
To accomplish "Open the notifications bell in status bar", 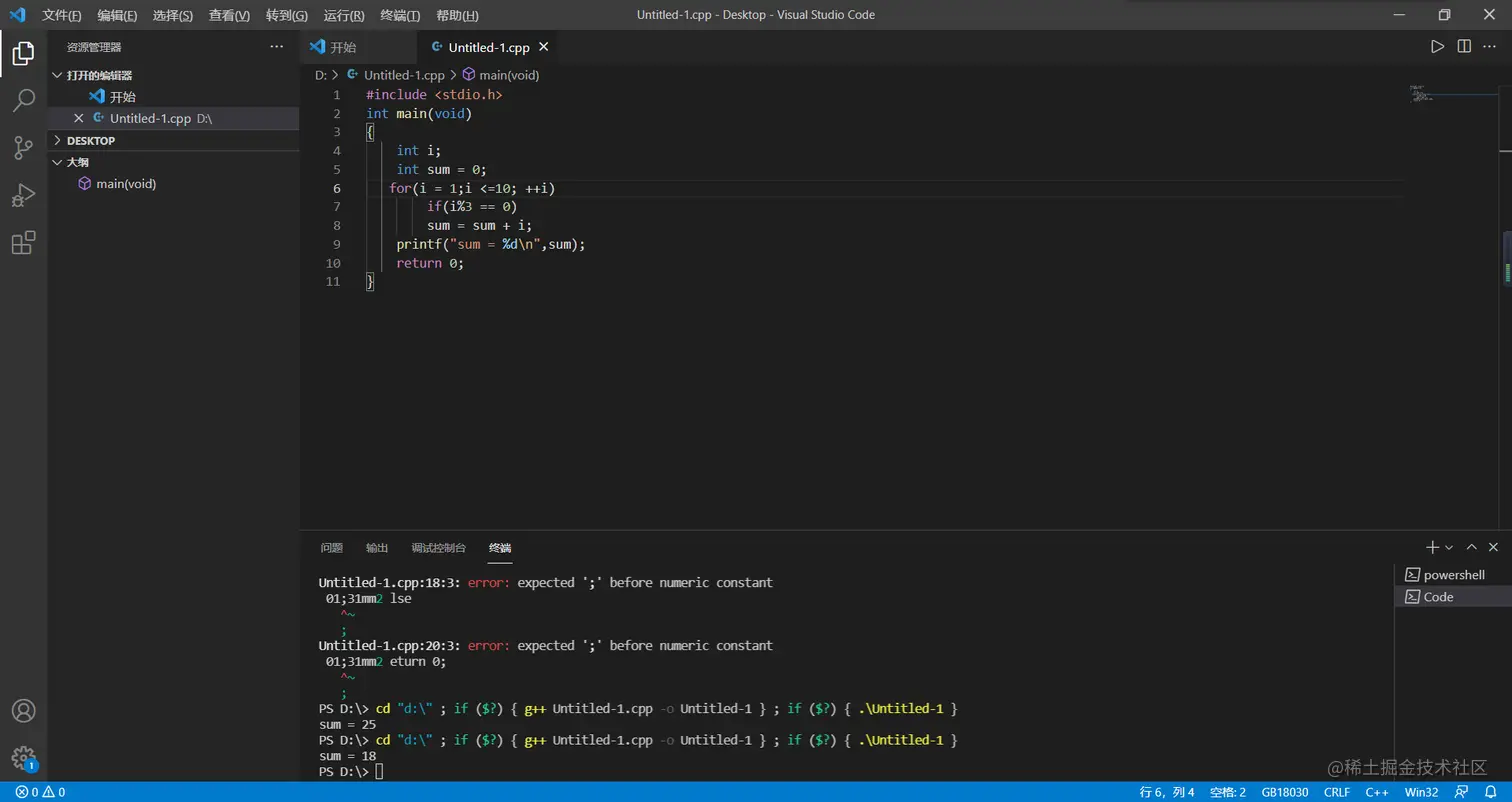I will pyautogui.click(x=1490, y=792).
